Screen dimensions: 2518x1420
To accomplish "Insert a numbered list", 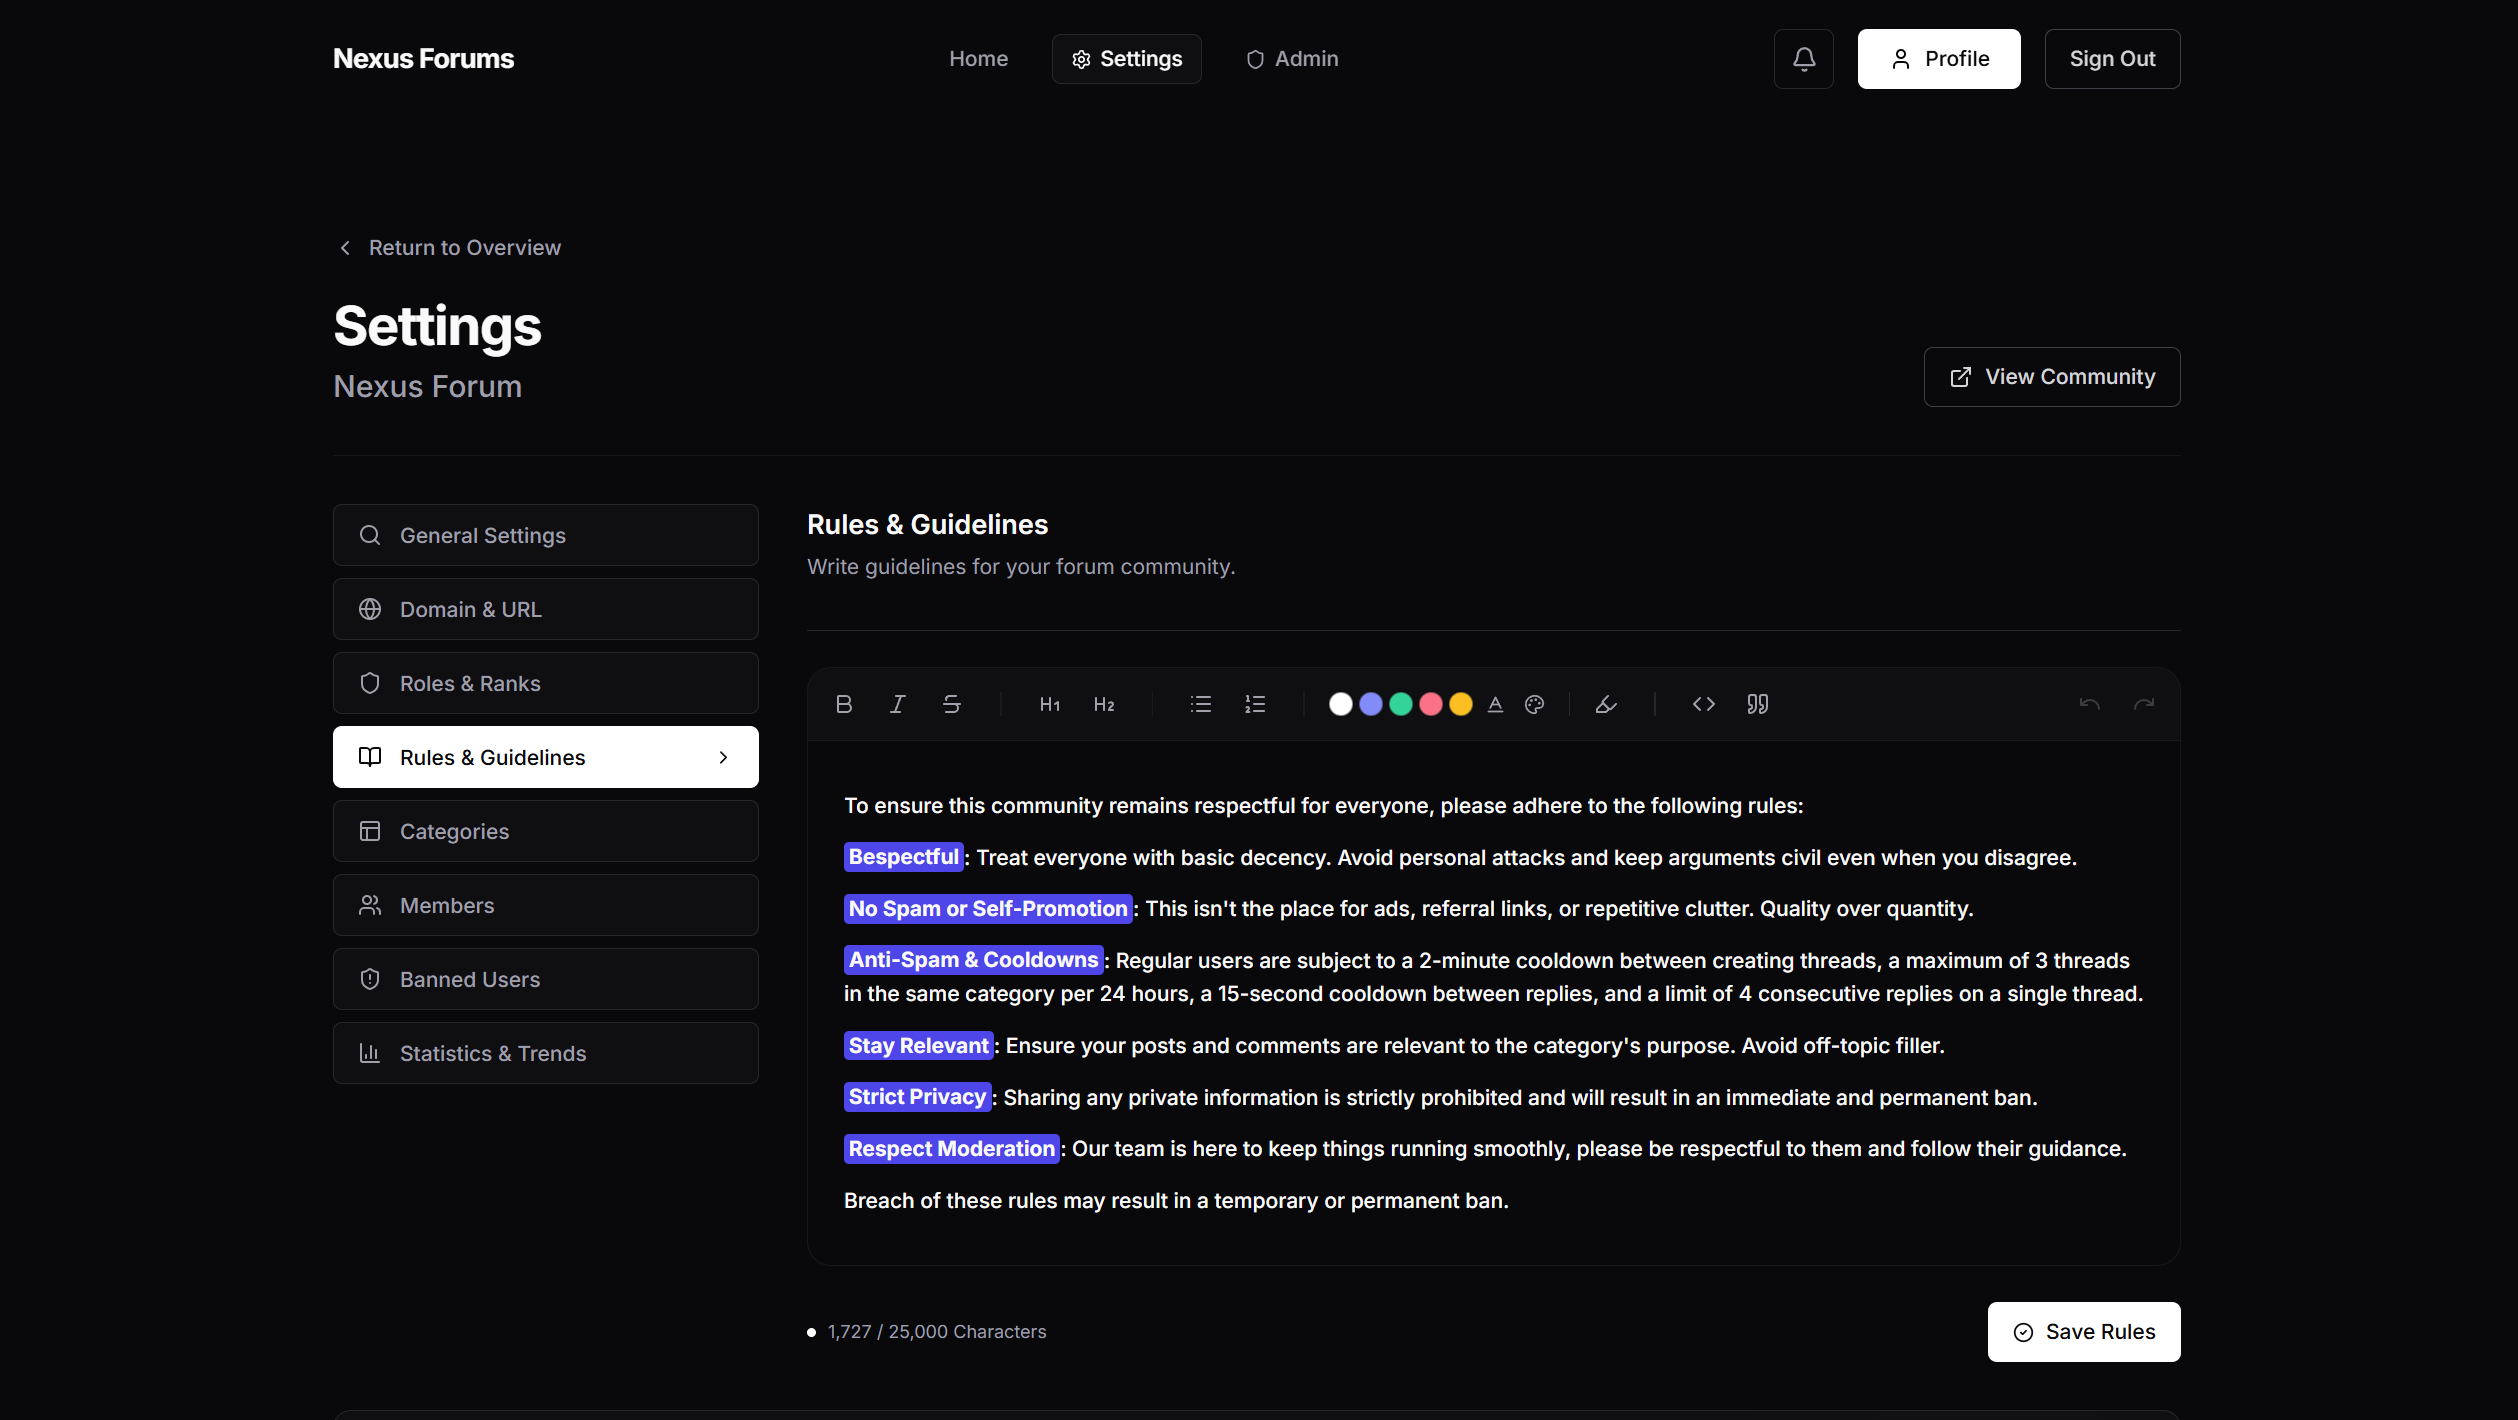I will tap(1255, 705).
